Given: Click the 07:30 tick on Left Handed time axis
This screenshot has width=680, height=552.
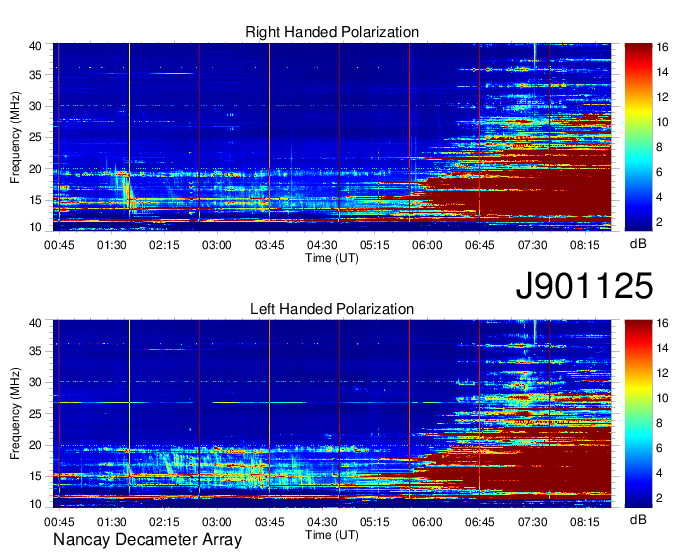Looking at the screenshot, I should (x=533, y=522).
